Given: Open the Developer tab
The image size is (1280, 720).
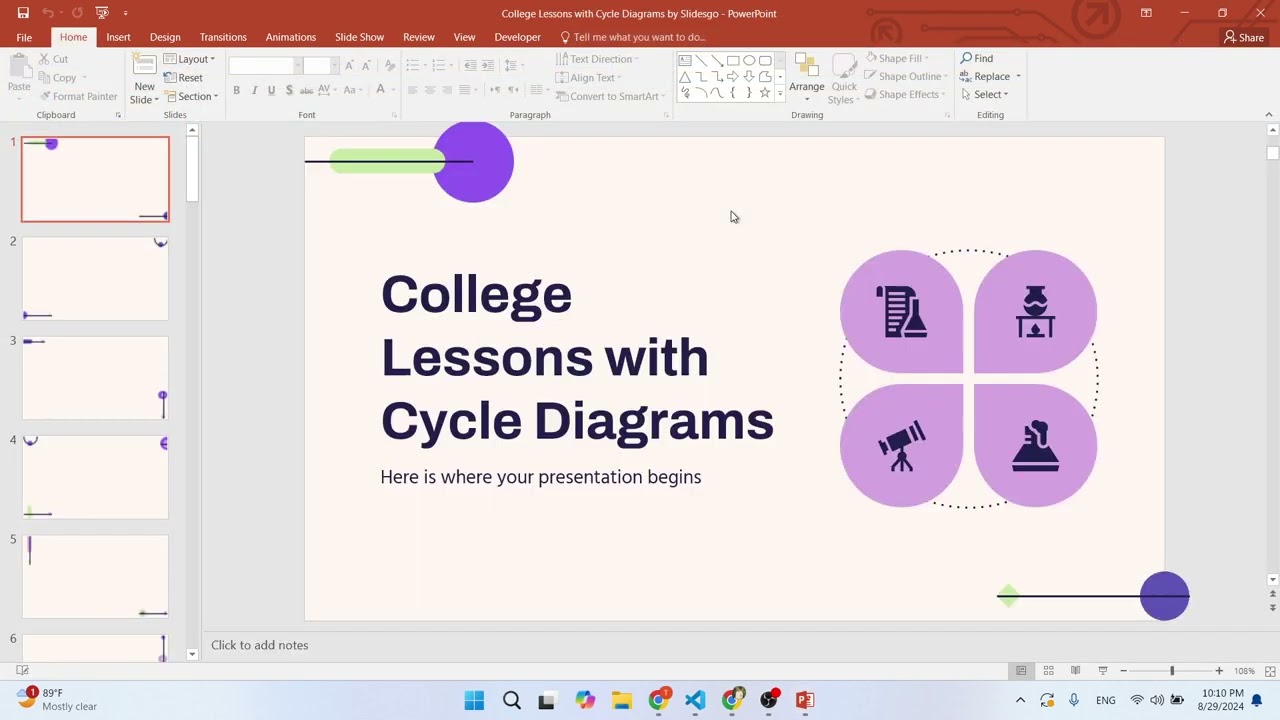Looking at the screenshot, I should pos(517,37).
